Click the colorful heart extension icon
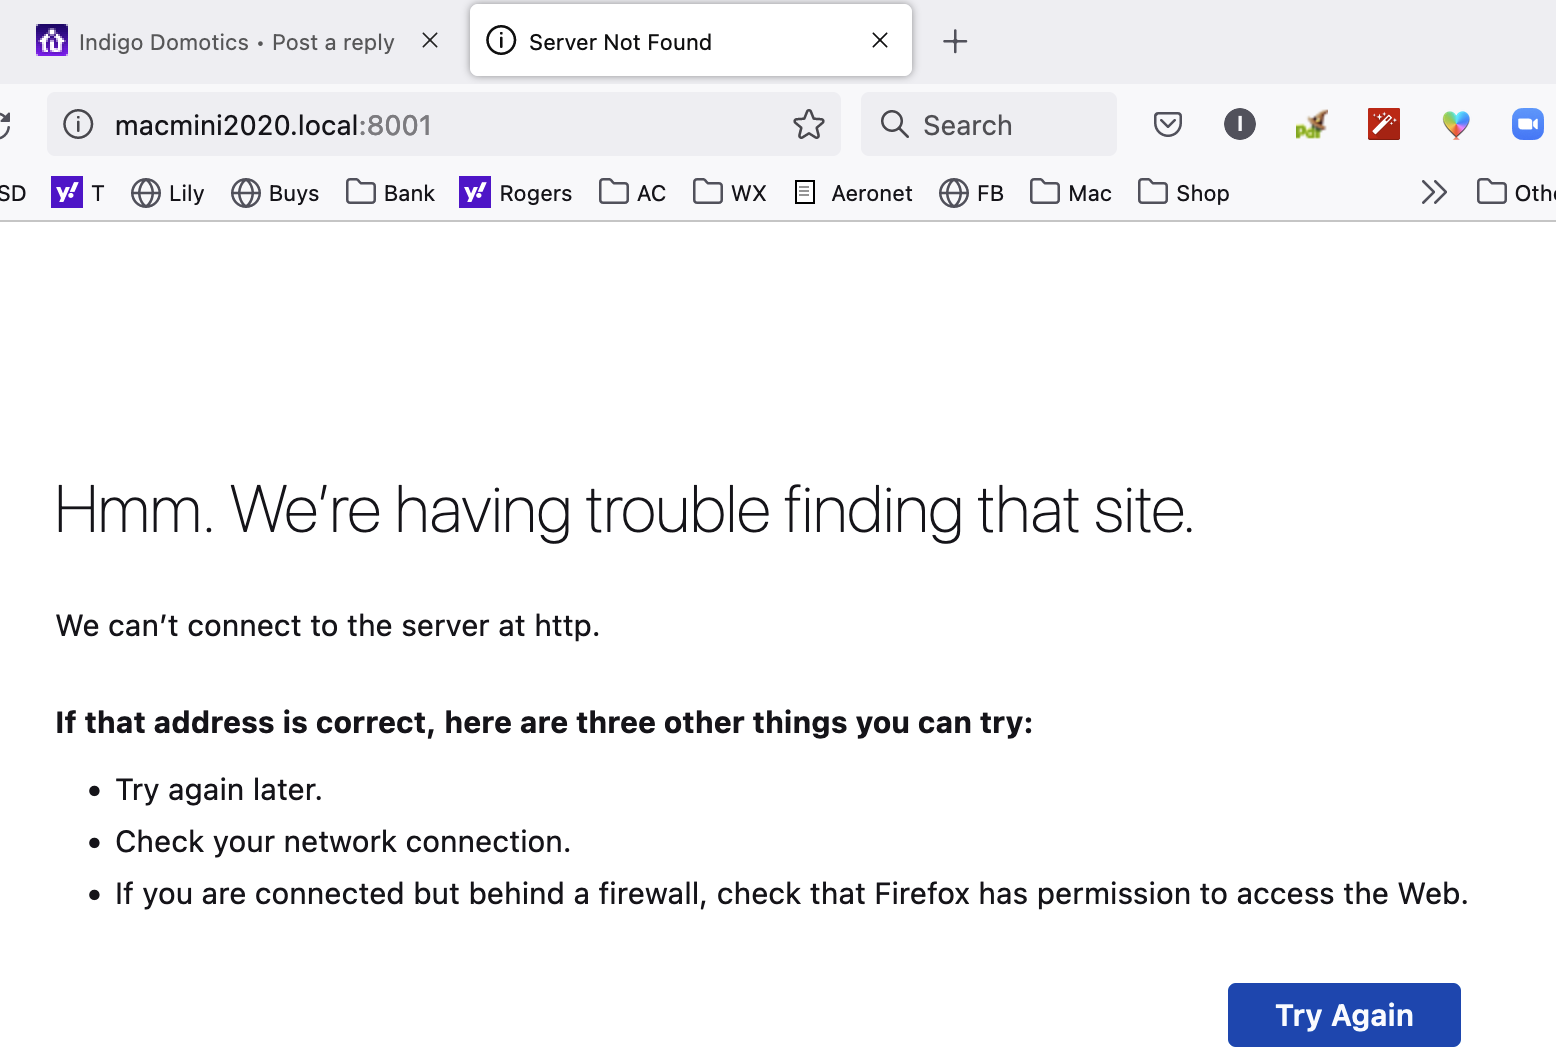The height and width of the screenshot is (1062, 1556). [1456, 124]
